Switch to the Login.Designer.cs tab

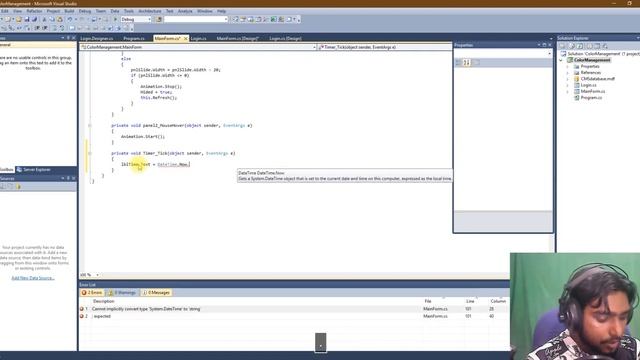coord(97,38)
